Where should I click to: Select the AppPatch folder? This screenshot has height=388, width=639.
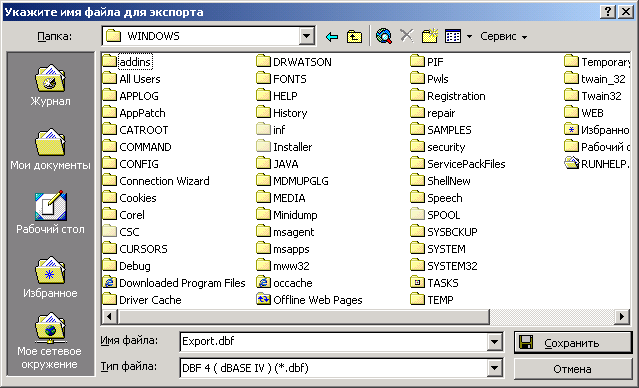coord(134,113)
